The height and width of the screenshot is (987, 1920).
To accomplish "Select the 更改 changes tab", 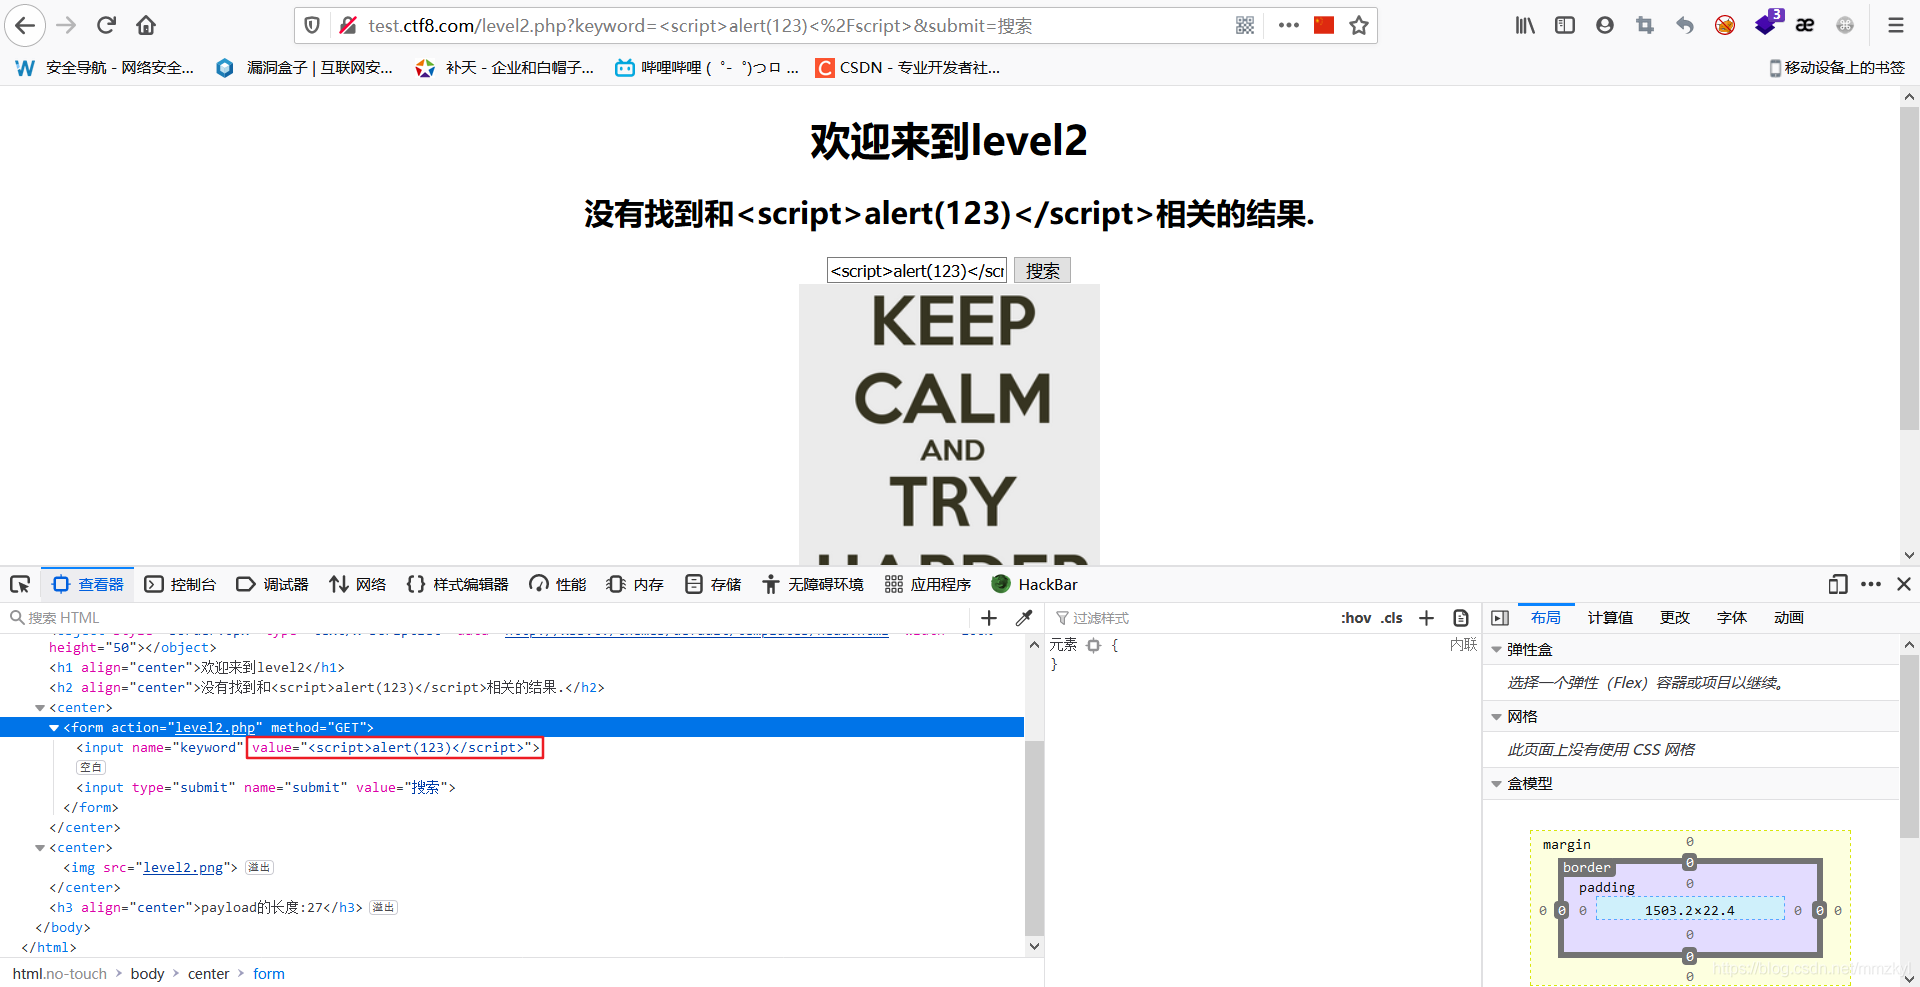I will [1675, 618].
